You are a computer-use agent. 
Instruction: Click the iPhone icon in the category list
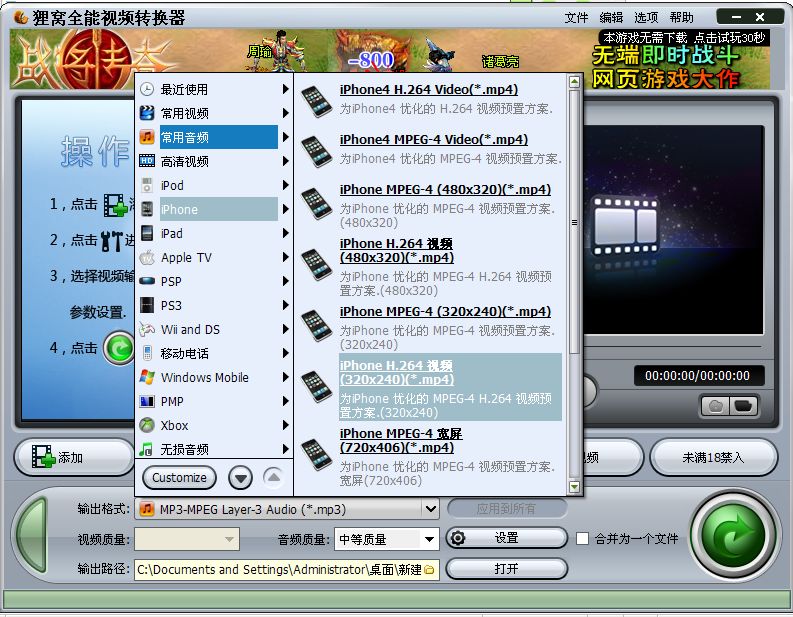(147, 209)
